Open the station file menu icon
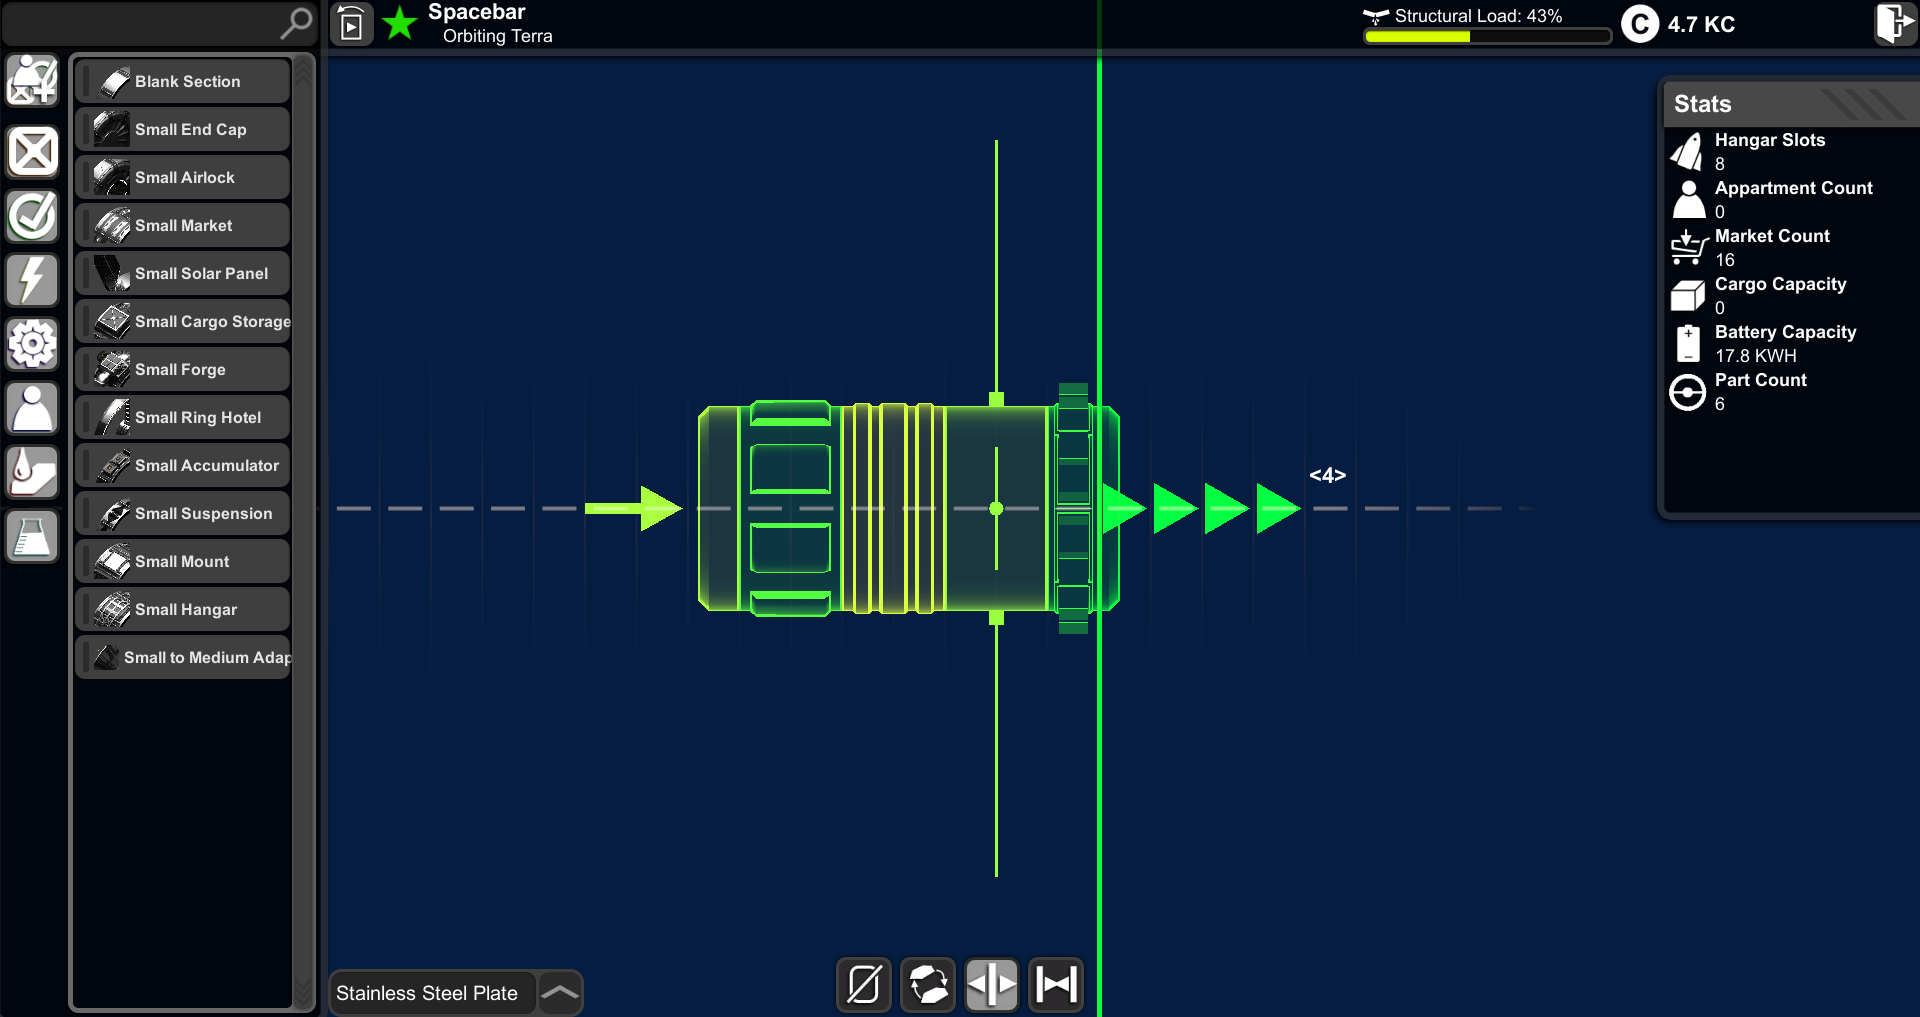1920x1017 pixels. point(352,24)
